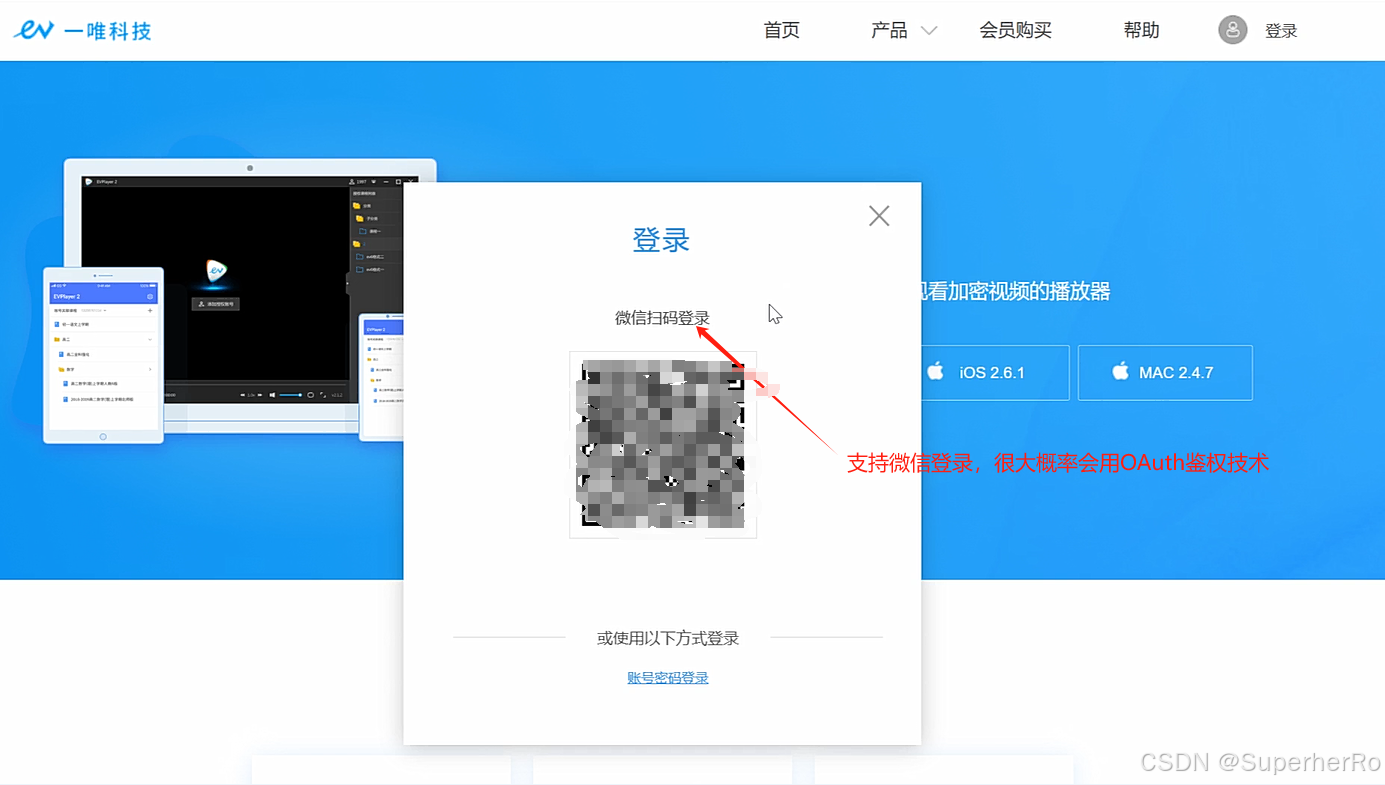Download iOS 2.6.1 version
The image size is (1385, 785).
tap(994, 373)
